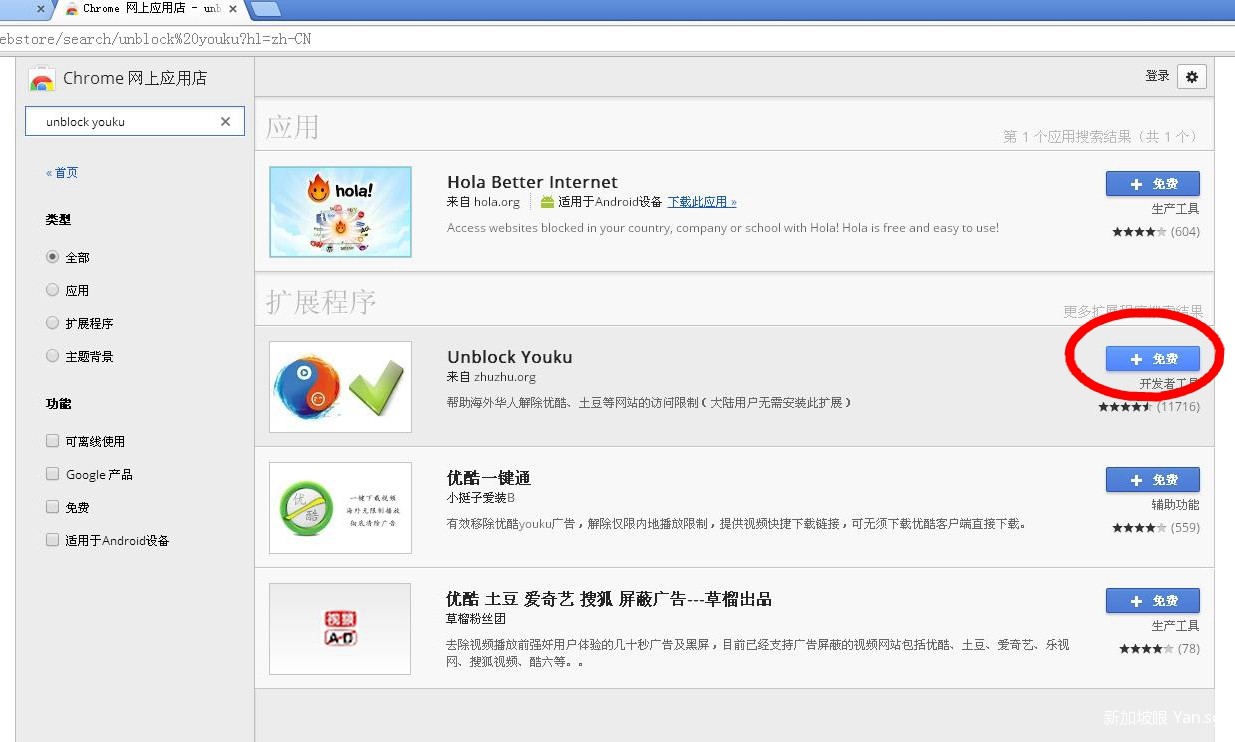Check the Google 产品 filter
The image size is (1235, 742).
click(x=53, y=474)
